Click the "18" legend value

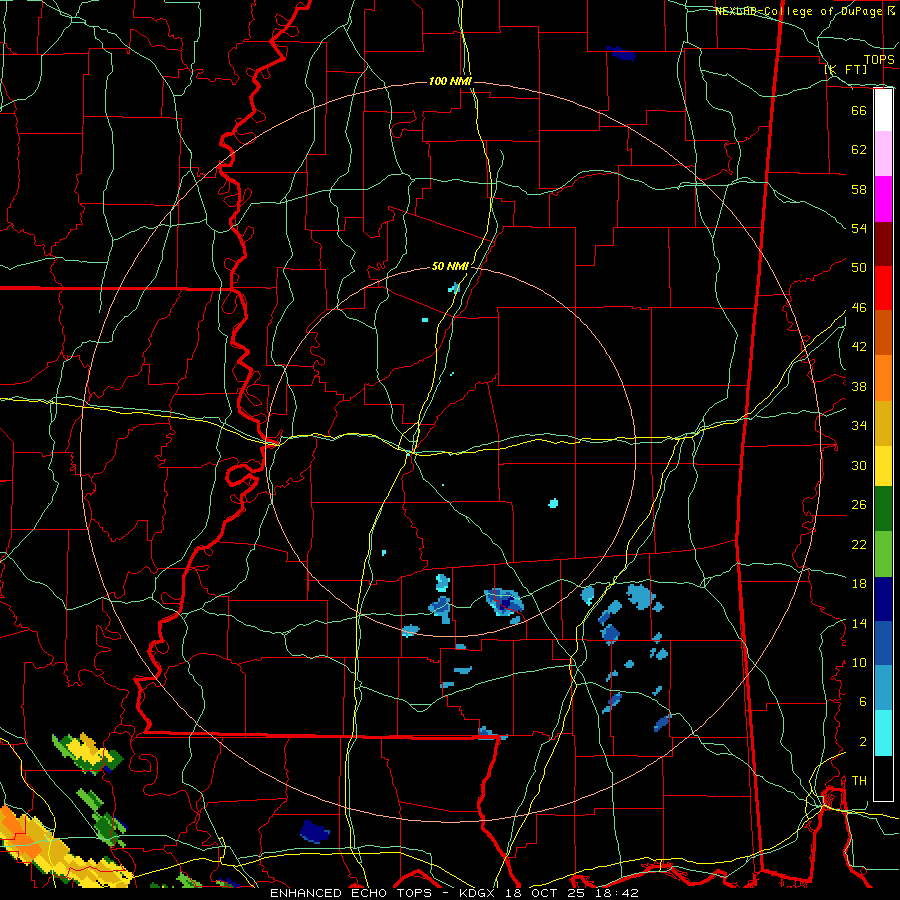tap(859, 584)
